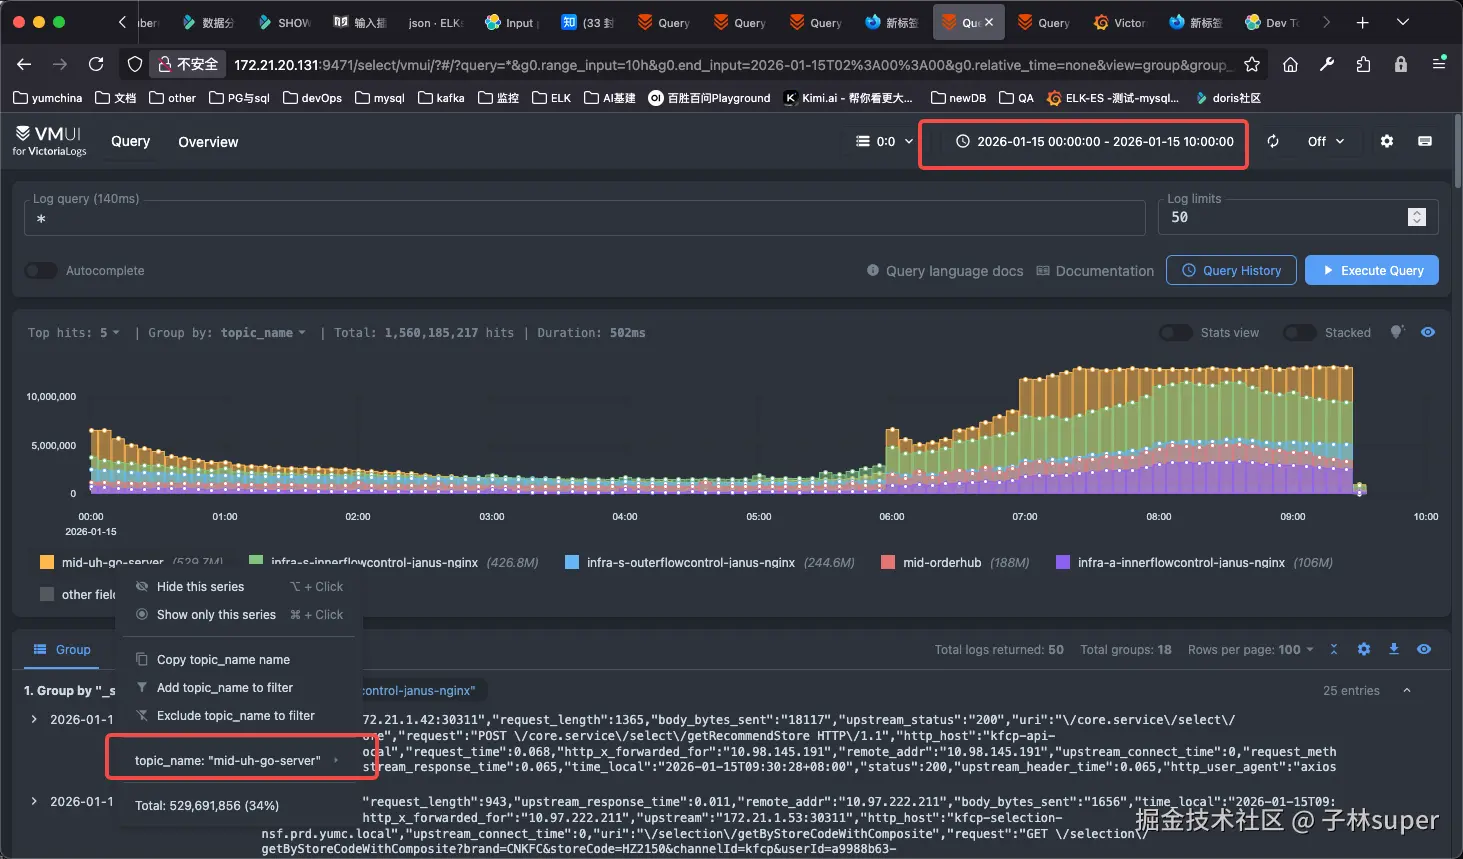Enable the Stats view toggle
The image size is (1463, 859).
[x=1175, y=333]
